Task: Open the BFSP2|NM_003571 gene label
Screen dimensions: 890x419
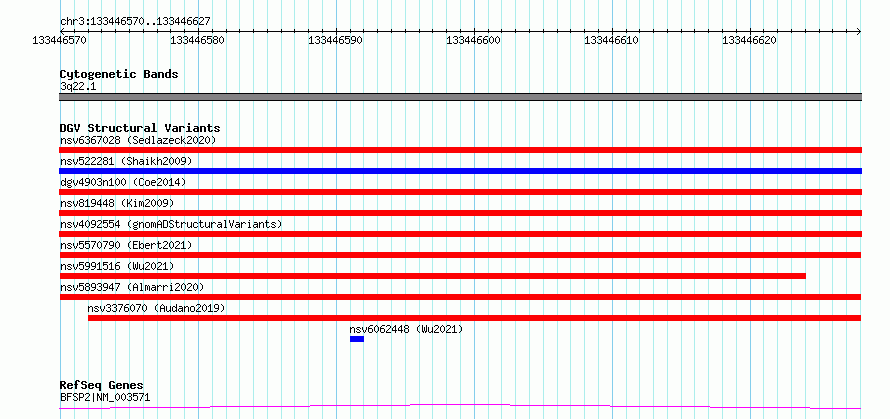Action: click(x=105, y=397)
